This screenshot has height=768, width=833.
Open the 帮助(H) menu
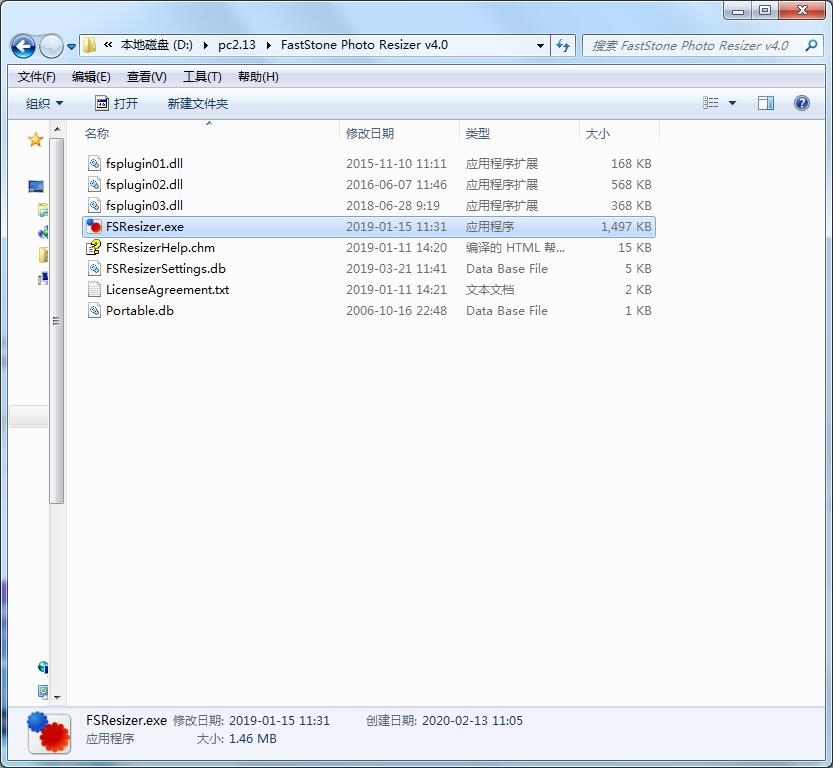[x=258, y=77]
